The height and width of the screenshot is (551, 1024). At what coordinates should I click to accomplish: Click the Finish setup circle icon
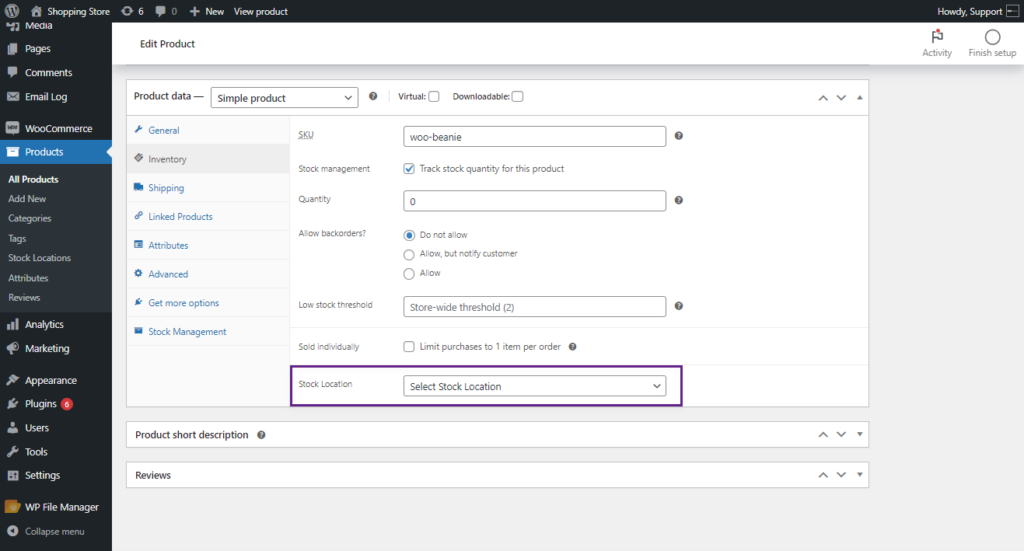click(x=993, y=37)
